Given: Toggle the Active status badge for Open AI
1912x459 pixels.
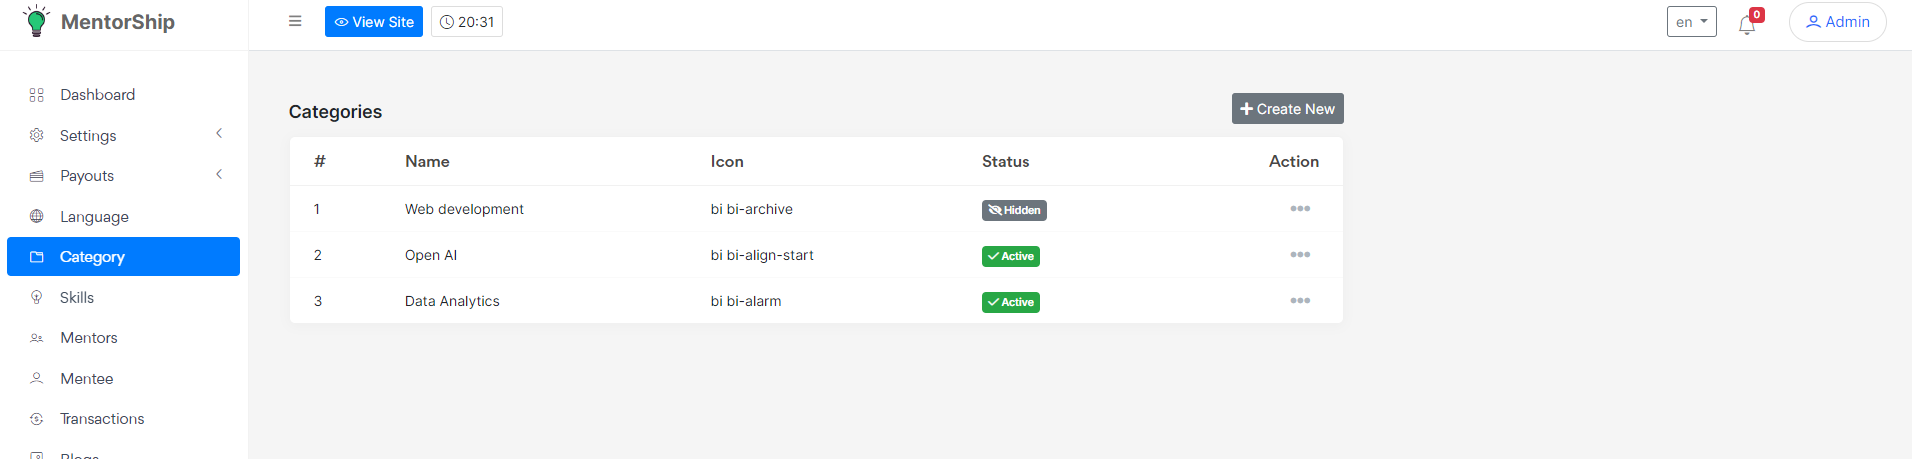Looking at the screenshot, I should (x=1010, y=256).
